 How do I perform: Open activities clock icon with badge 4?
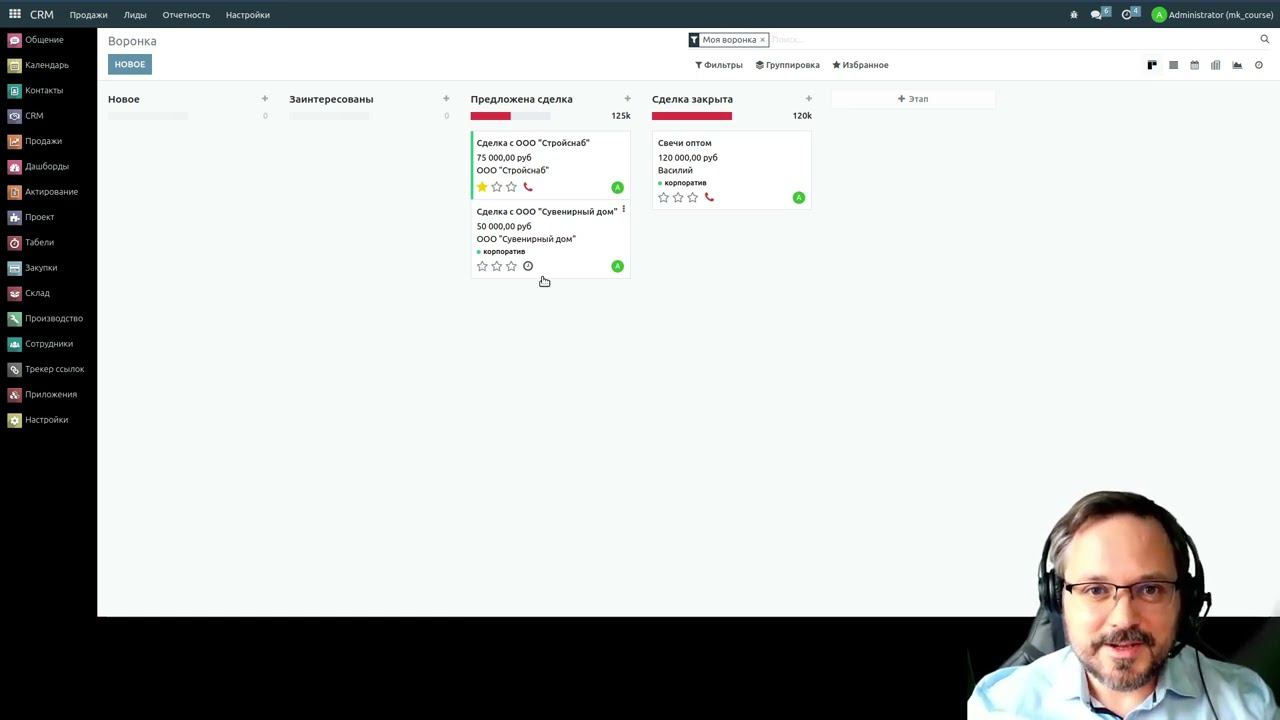1130,14
